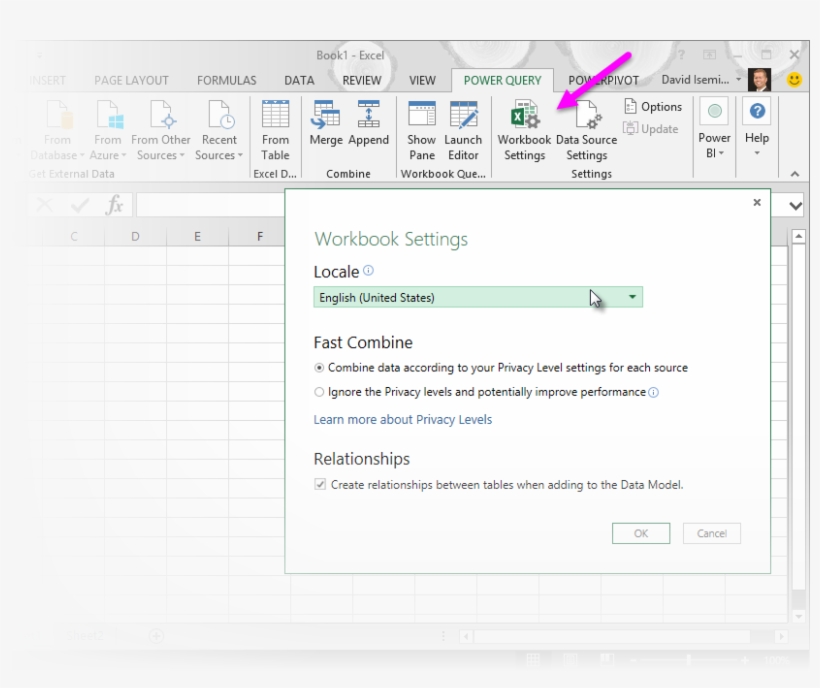Expand the formula bar chevron
The width and height of the screenshot is (820, 688).
pos(795,206)
